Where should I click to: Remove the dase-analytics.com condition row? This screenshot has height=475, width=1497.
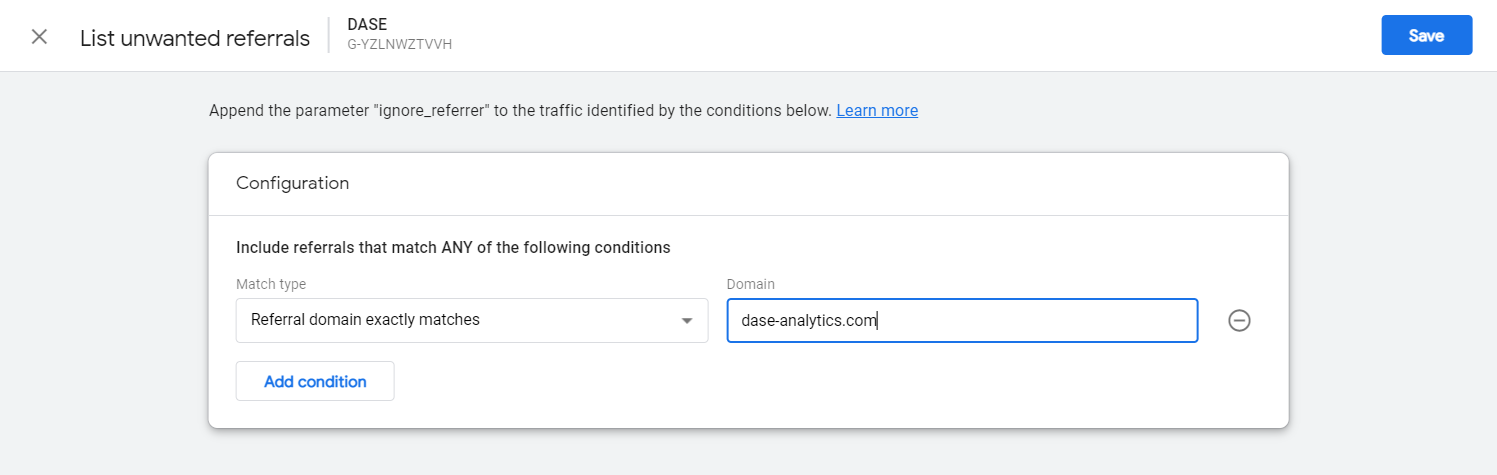1239,321
